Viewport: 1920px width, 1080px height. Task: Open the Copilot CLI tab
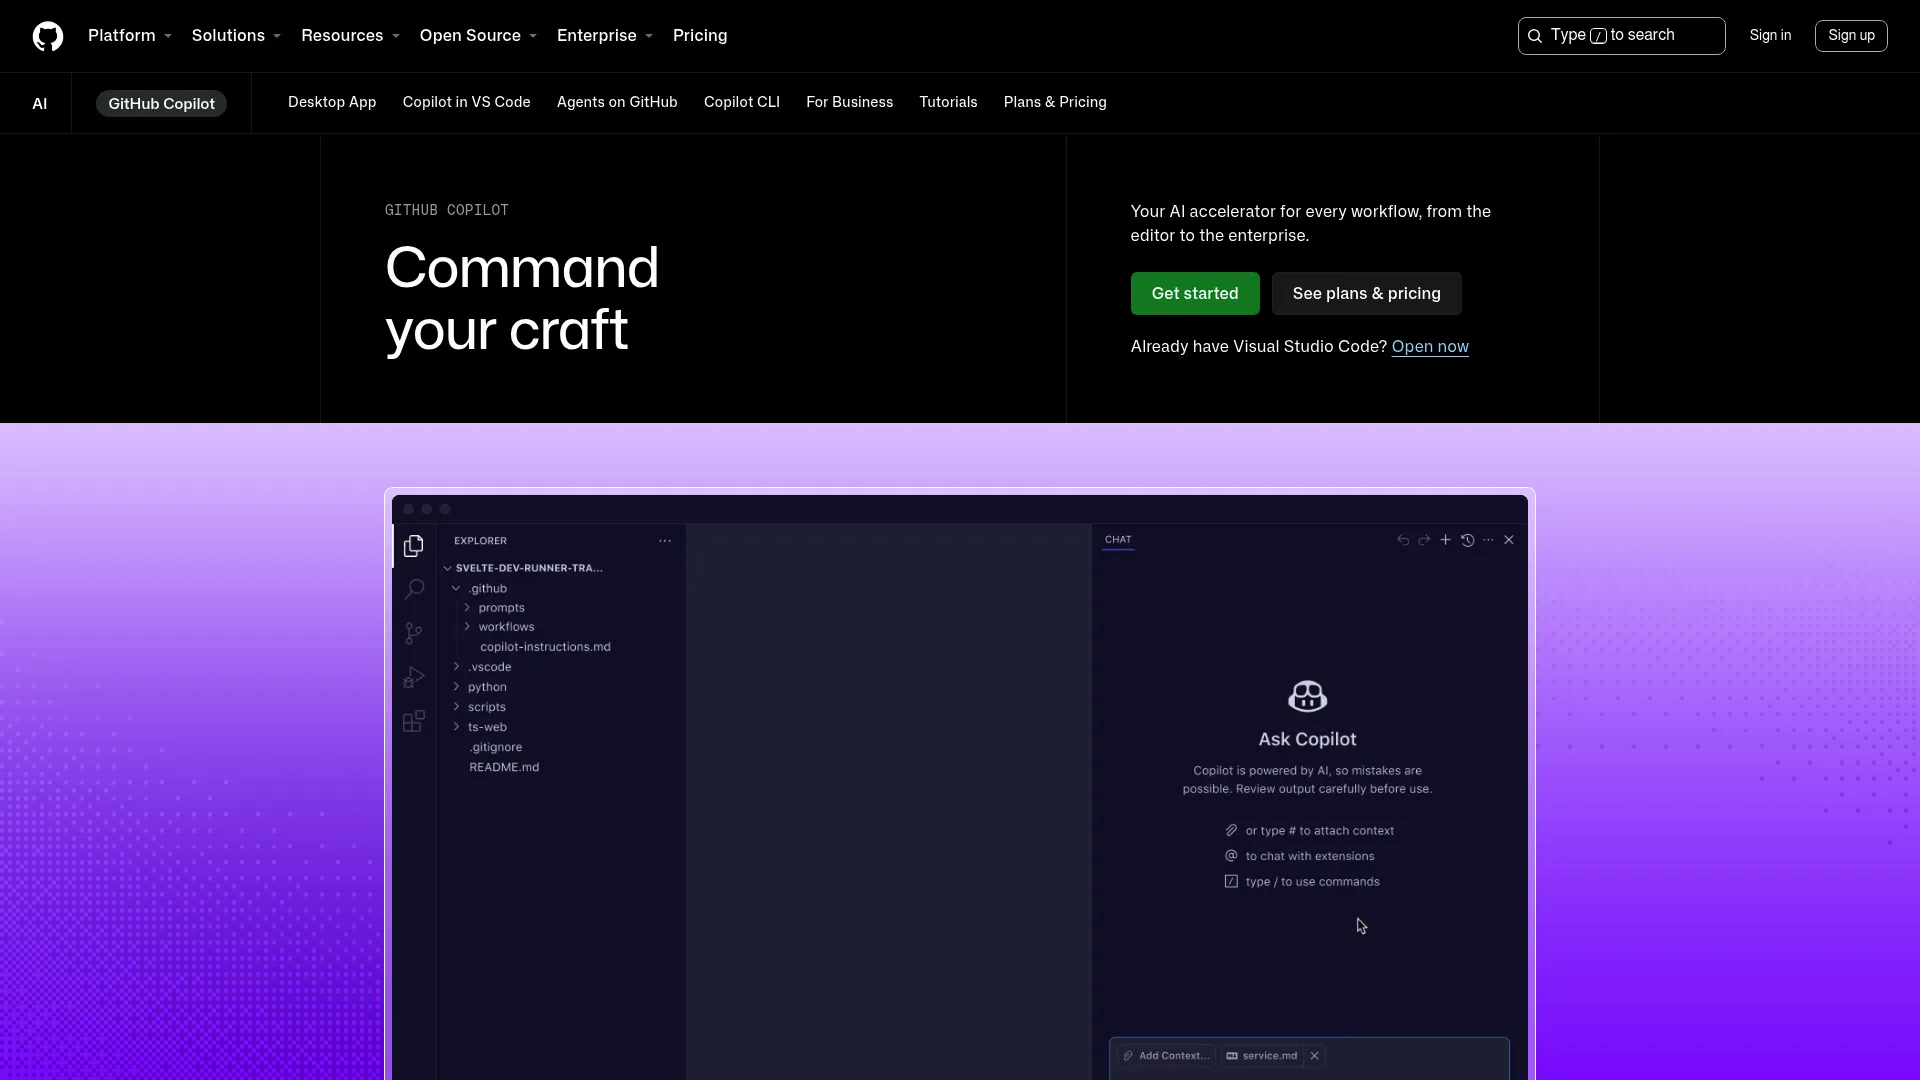[x=742, y=102]
